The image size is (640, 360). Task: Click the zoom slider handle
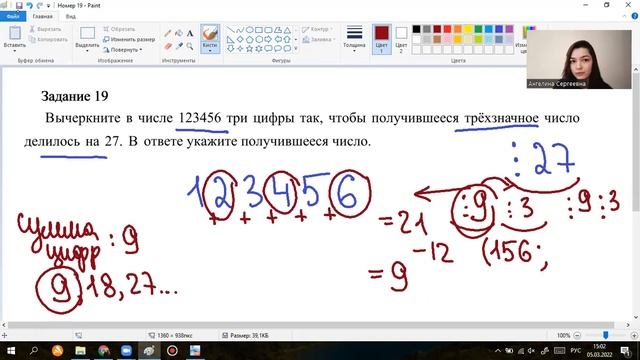click(x=606, y=335)
